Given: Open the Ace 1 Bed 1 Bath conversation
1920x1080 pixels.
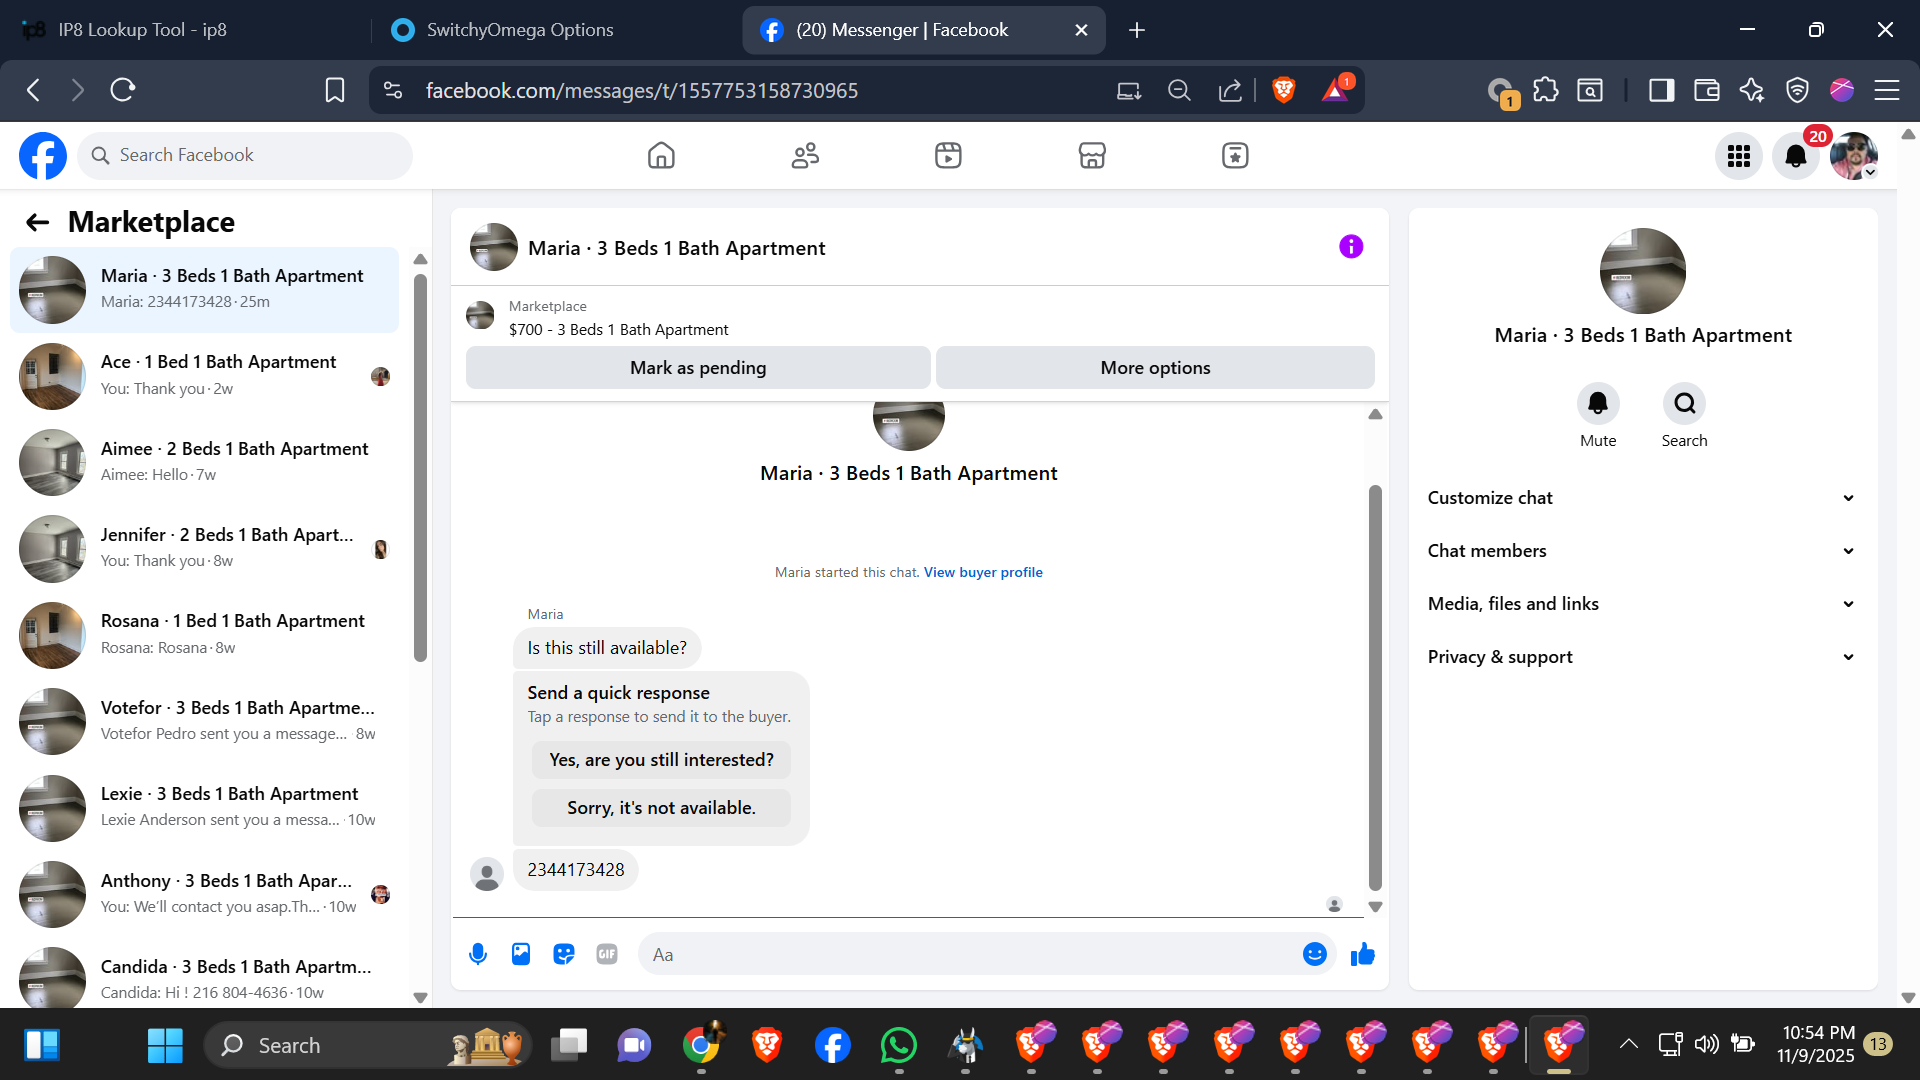Looking at the screenshot, I should pyautogui.click(x=204, y=376).
